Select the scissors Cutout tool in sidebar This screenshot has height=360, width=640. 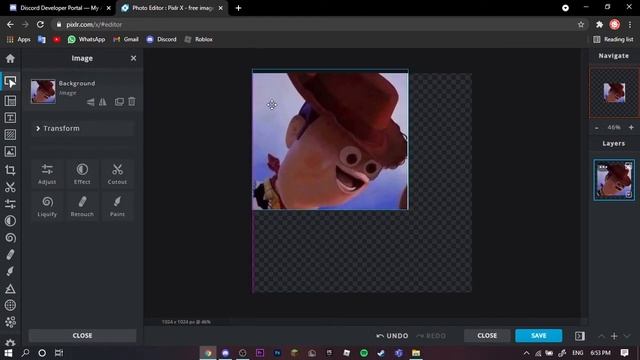click(10, 187)
